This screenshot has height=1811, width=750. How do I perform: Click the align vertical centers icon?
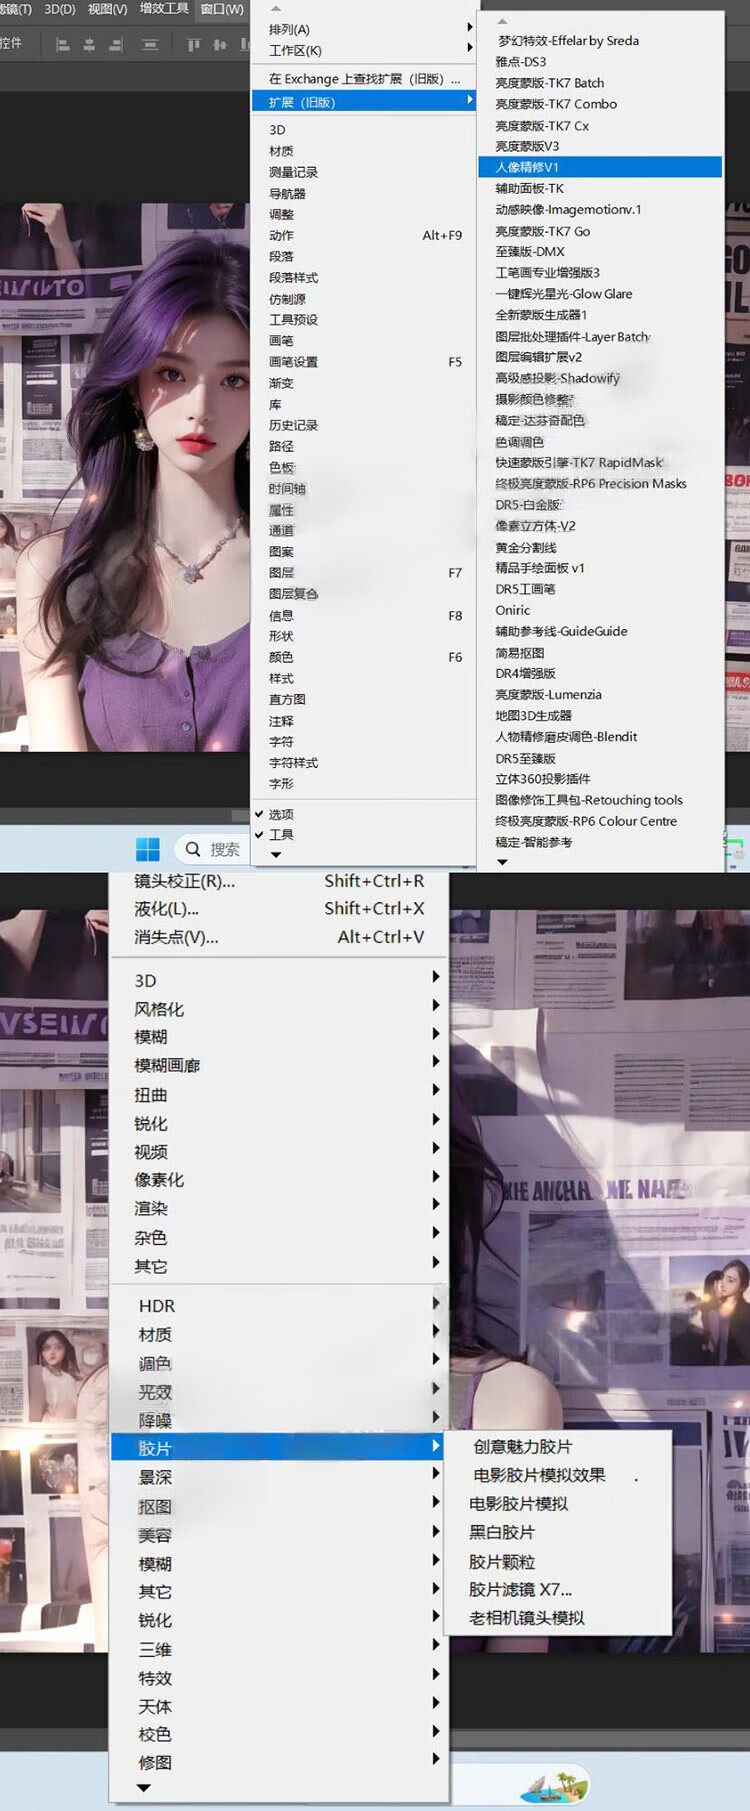220,45
